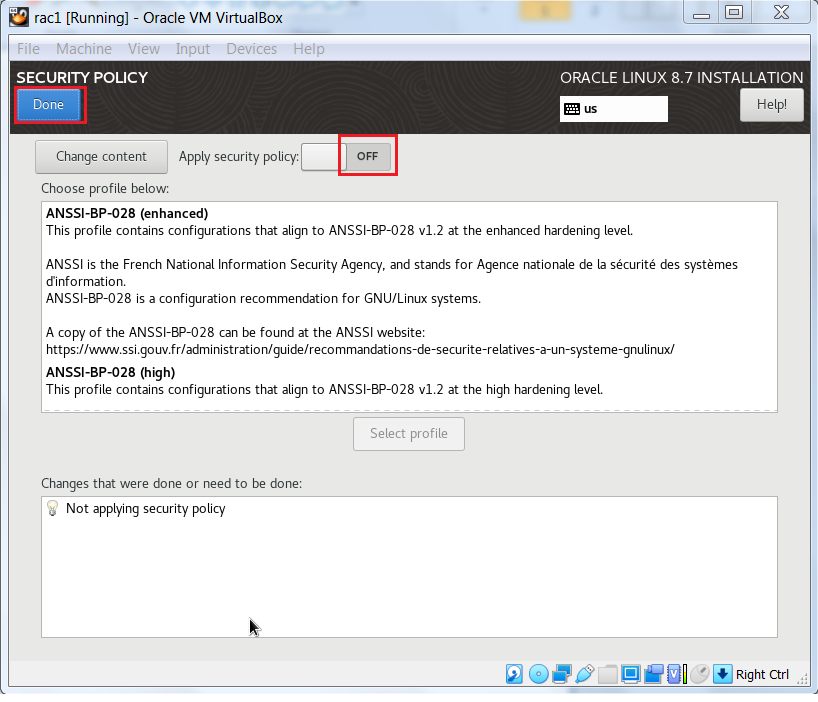818x702 pixels.
Task: Open the Machine menu
Action: (84, 49)
